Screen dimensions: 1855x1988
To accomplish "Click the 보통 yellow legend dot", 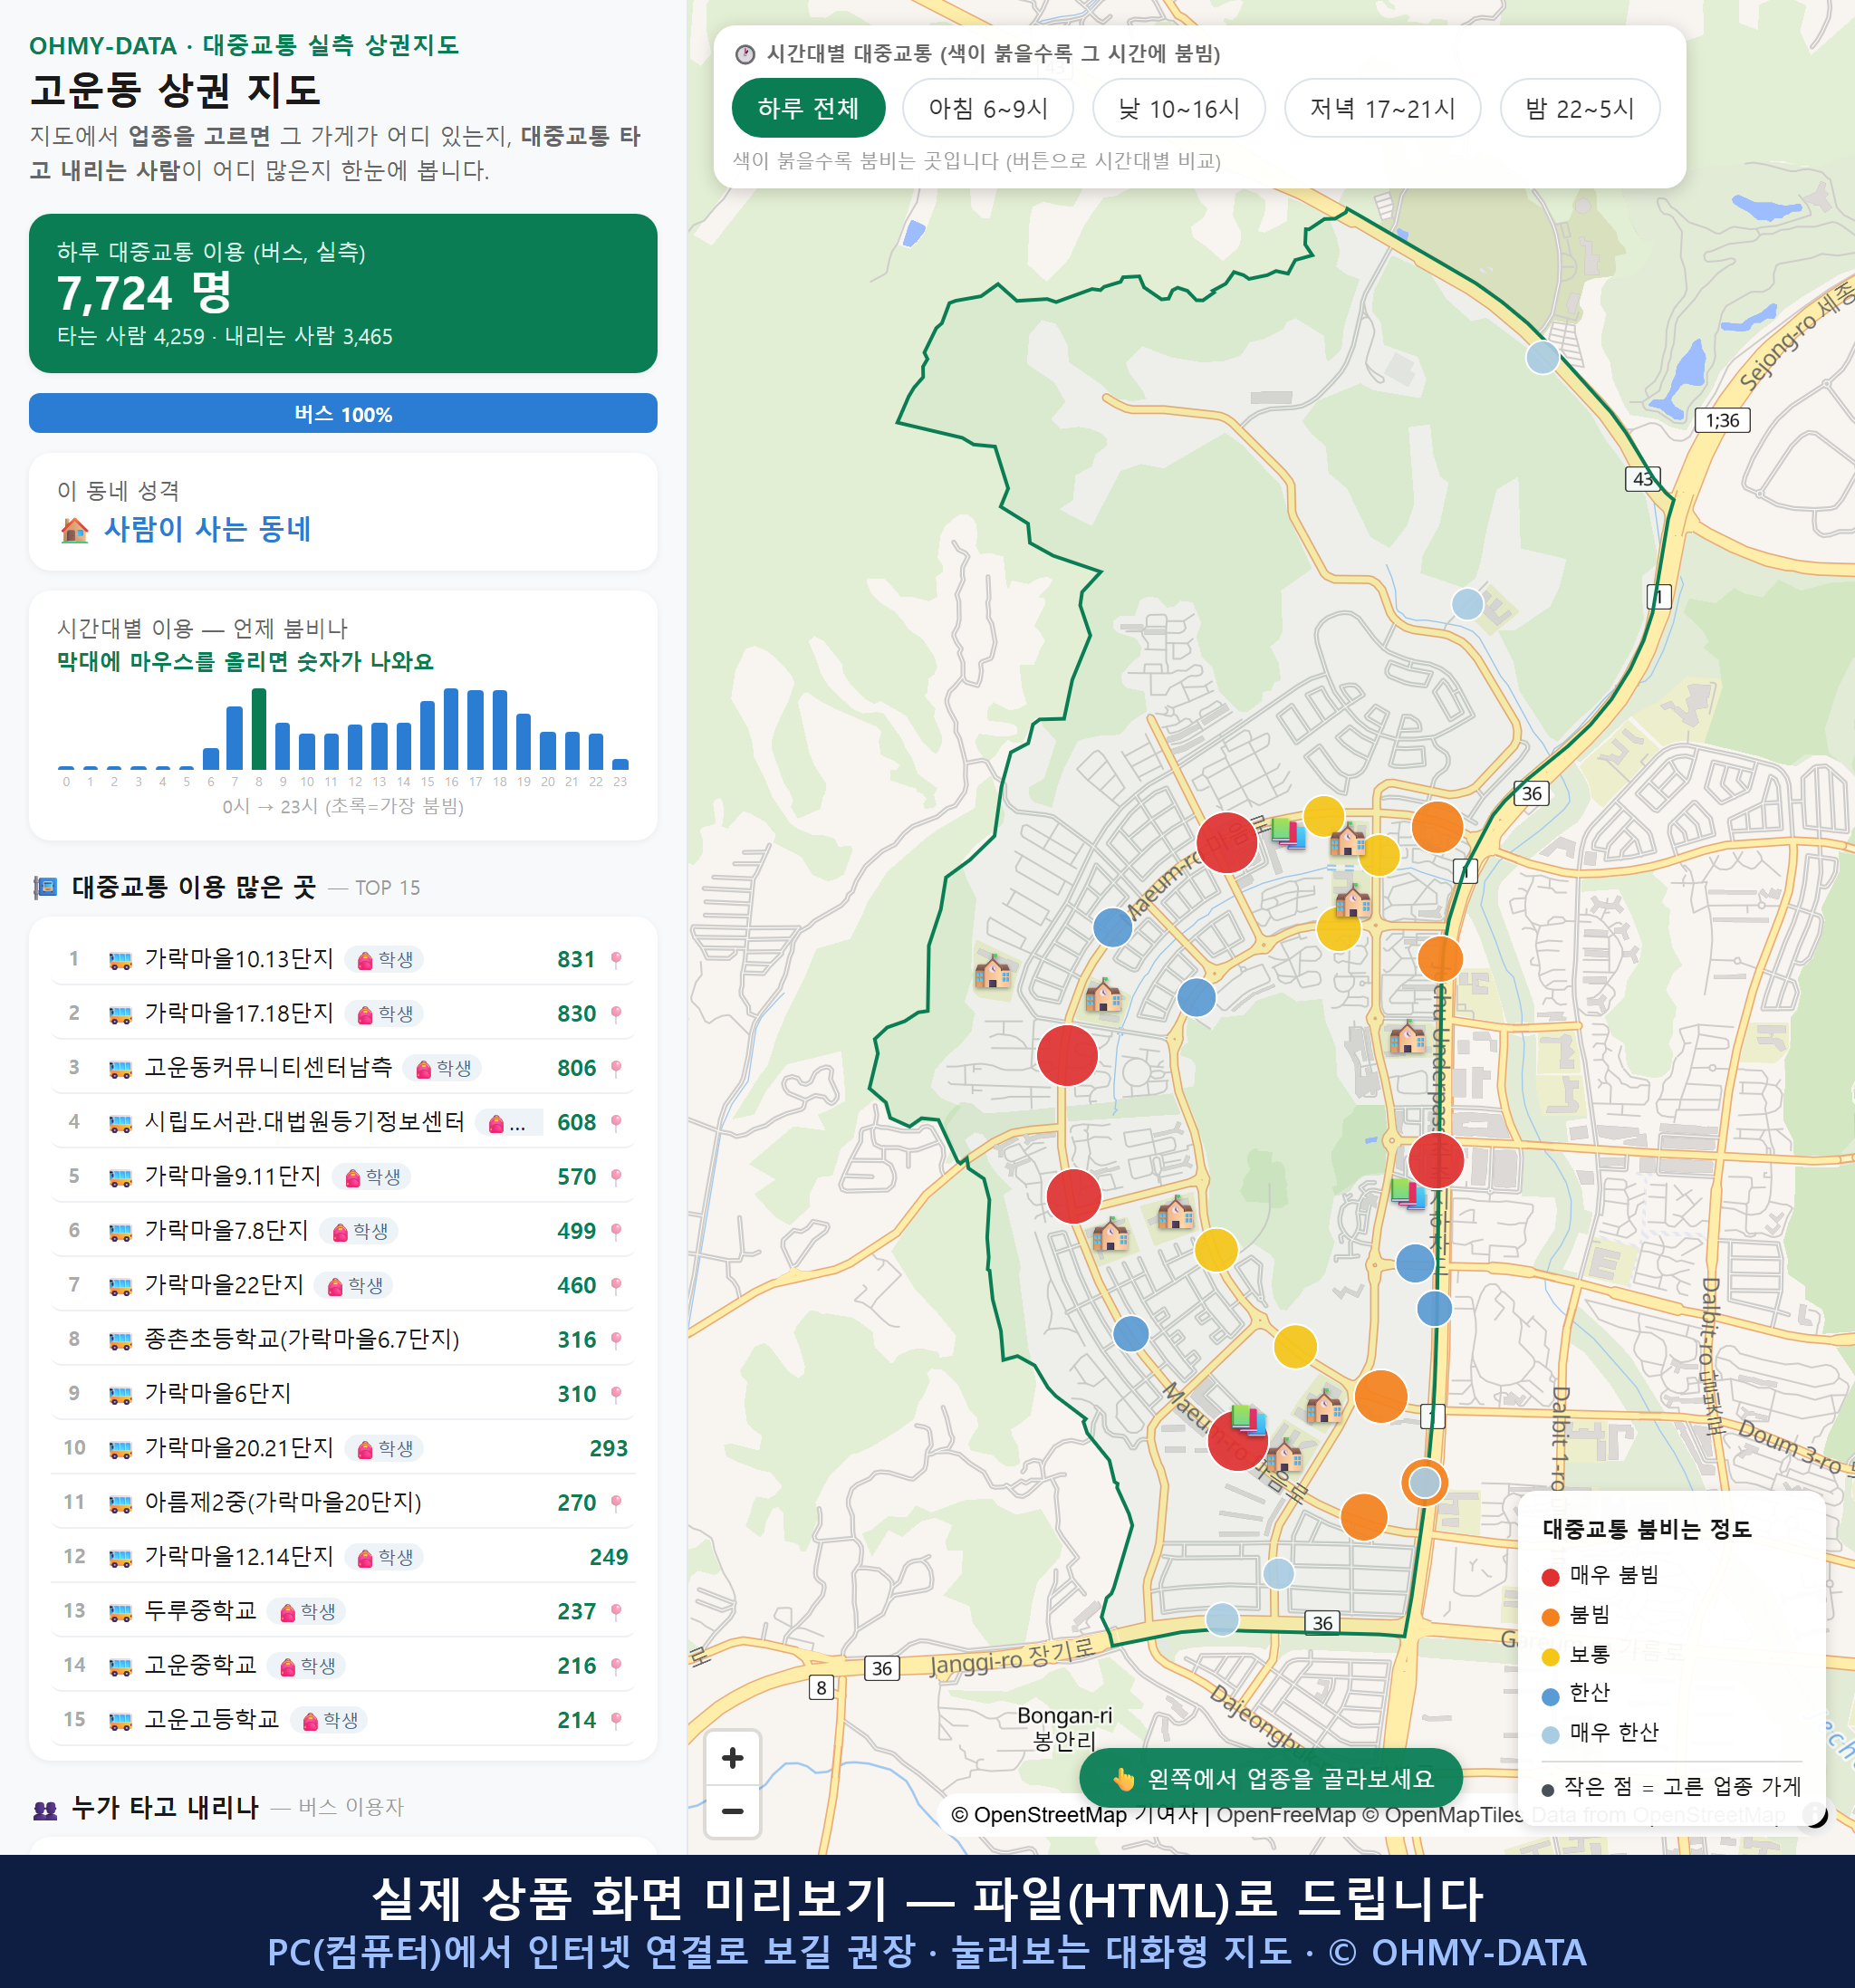I will pyautogui.click(x=1551, y=1656).
